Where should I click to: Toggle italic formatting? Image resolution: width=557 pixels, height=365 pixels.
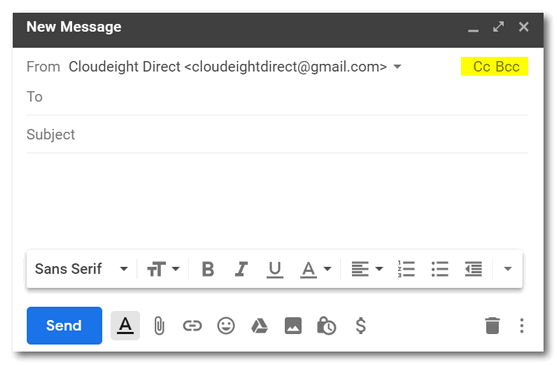(x=241, y=269)
